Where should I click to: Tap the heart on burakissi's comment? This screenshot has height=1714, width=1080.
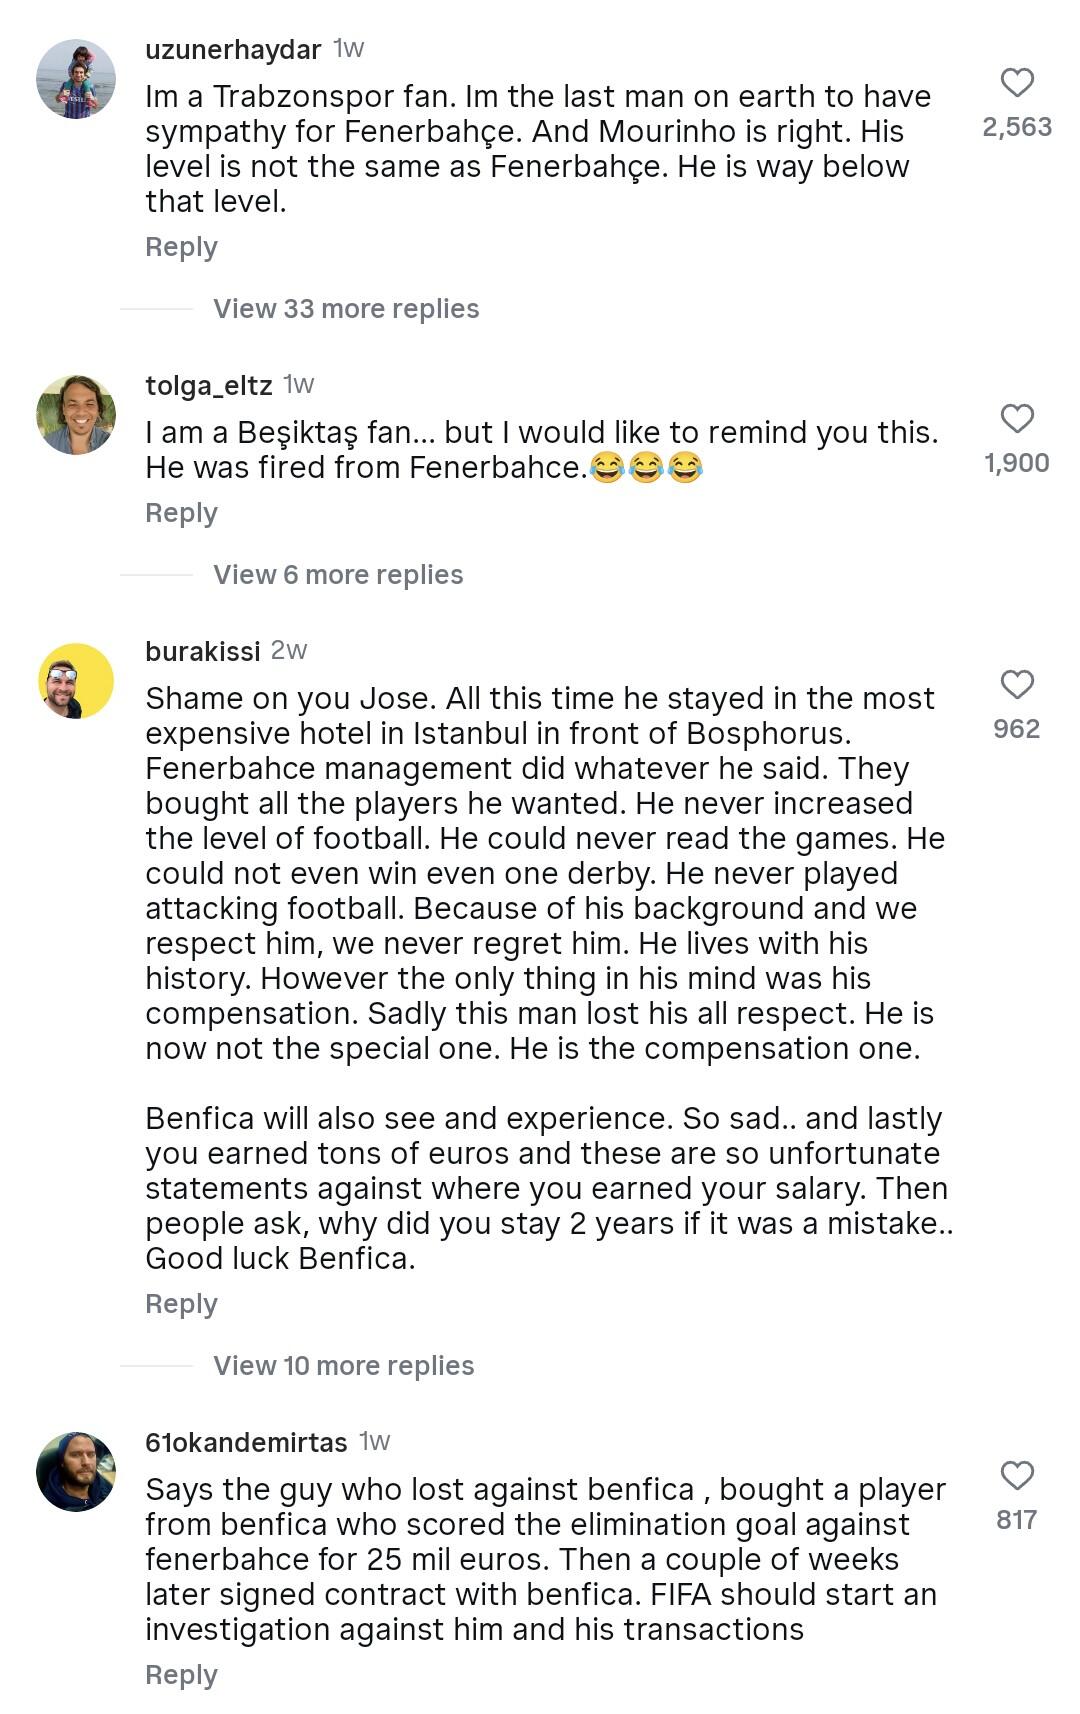point(1017,684)
